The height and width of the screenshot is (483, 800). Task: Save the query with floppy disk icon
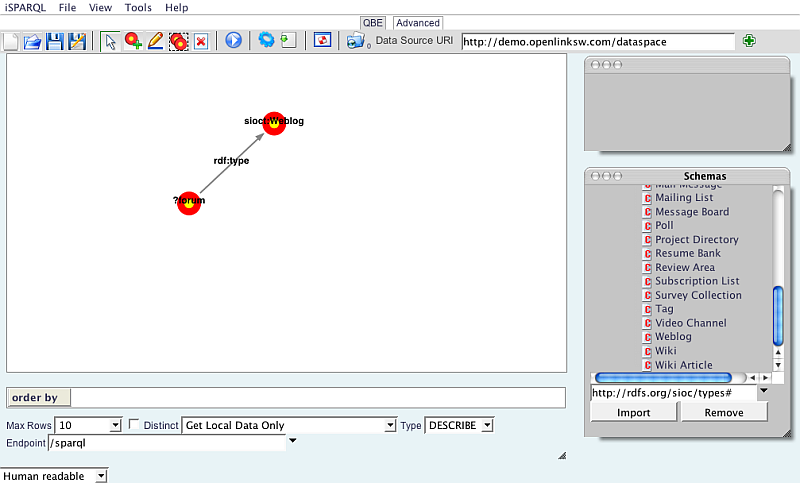pyautogui.click(x=55, y=41)
